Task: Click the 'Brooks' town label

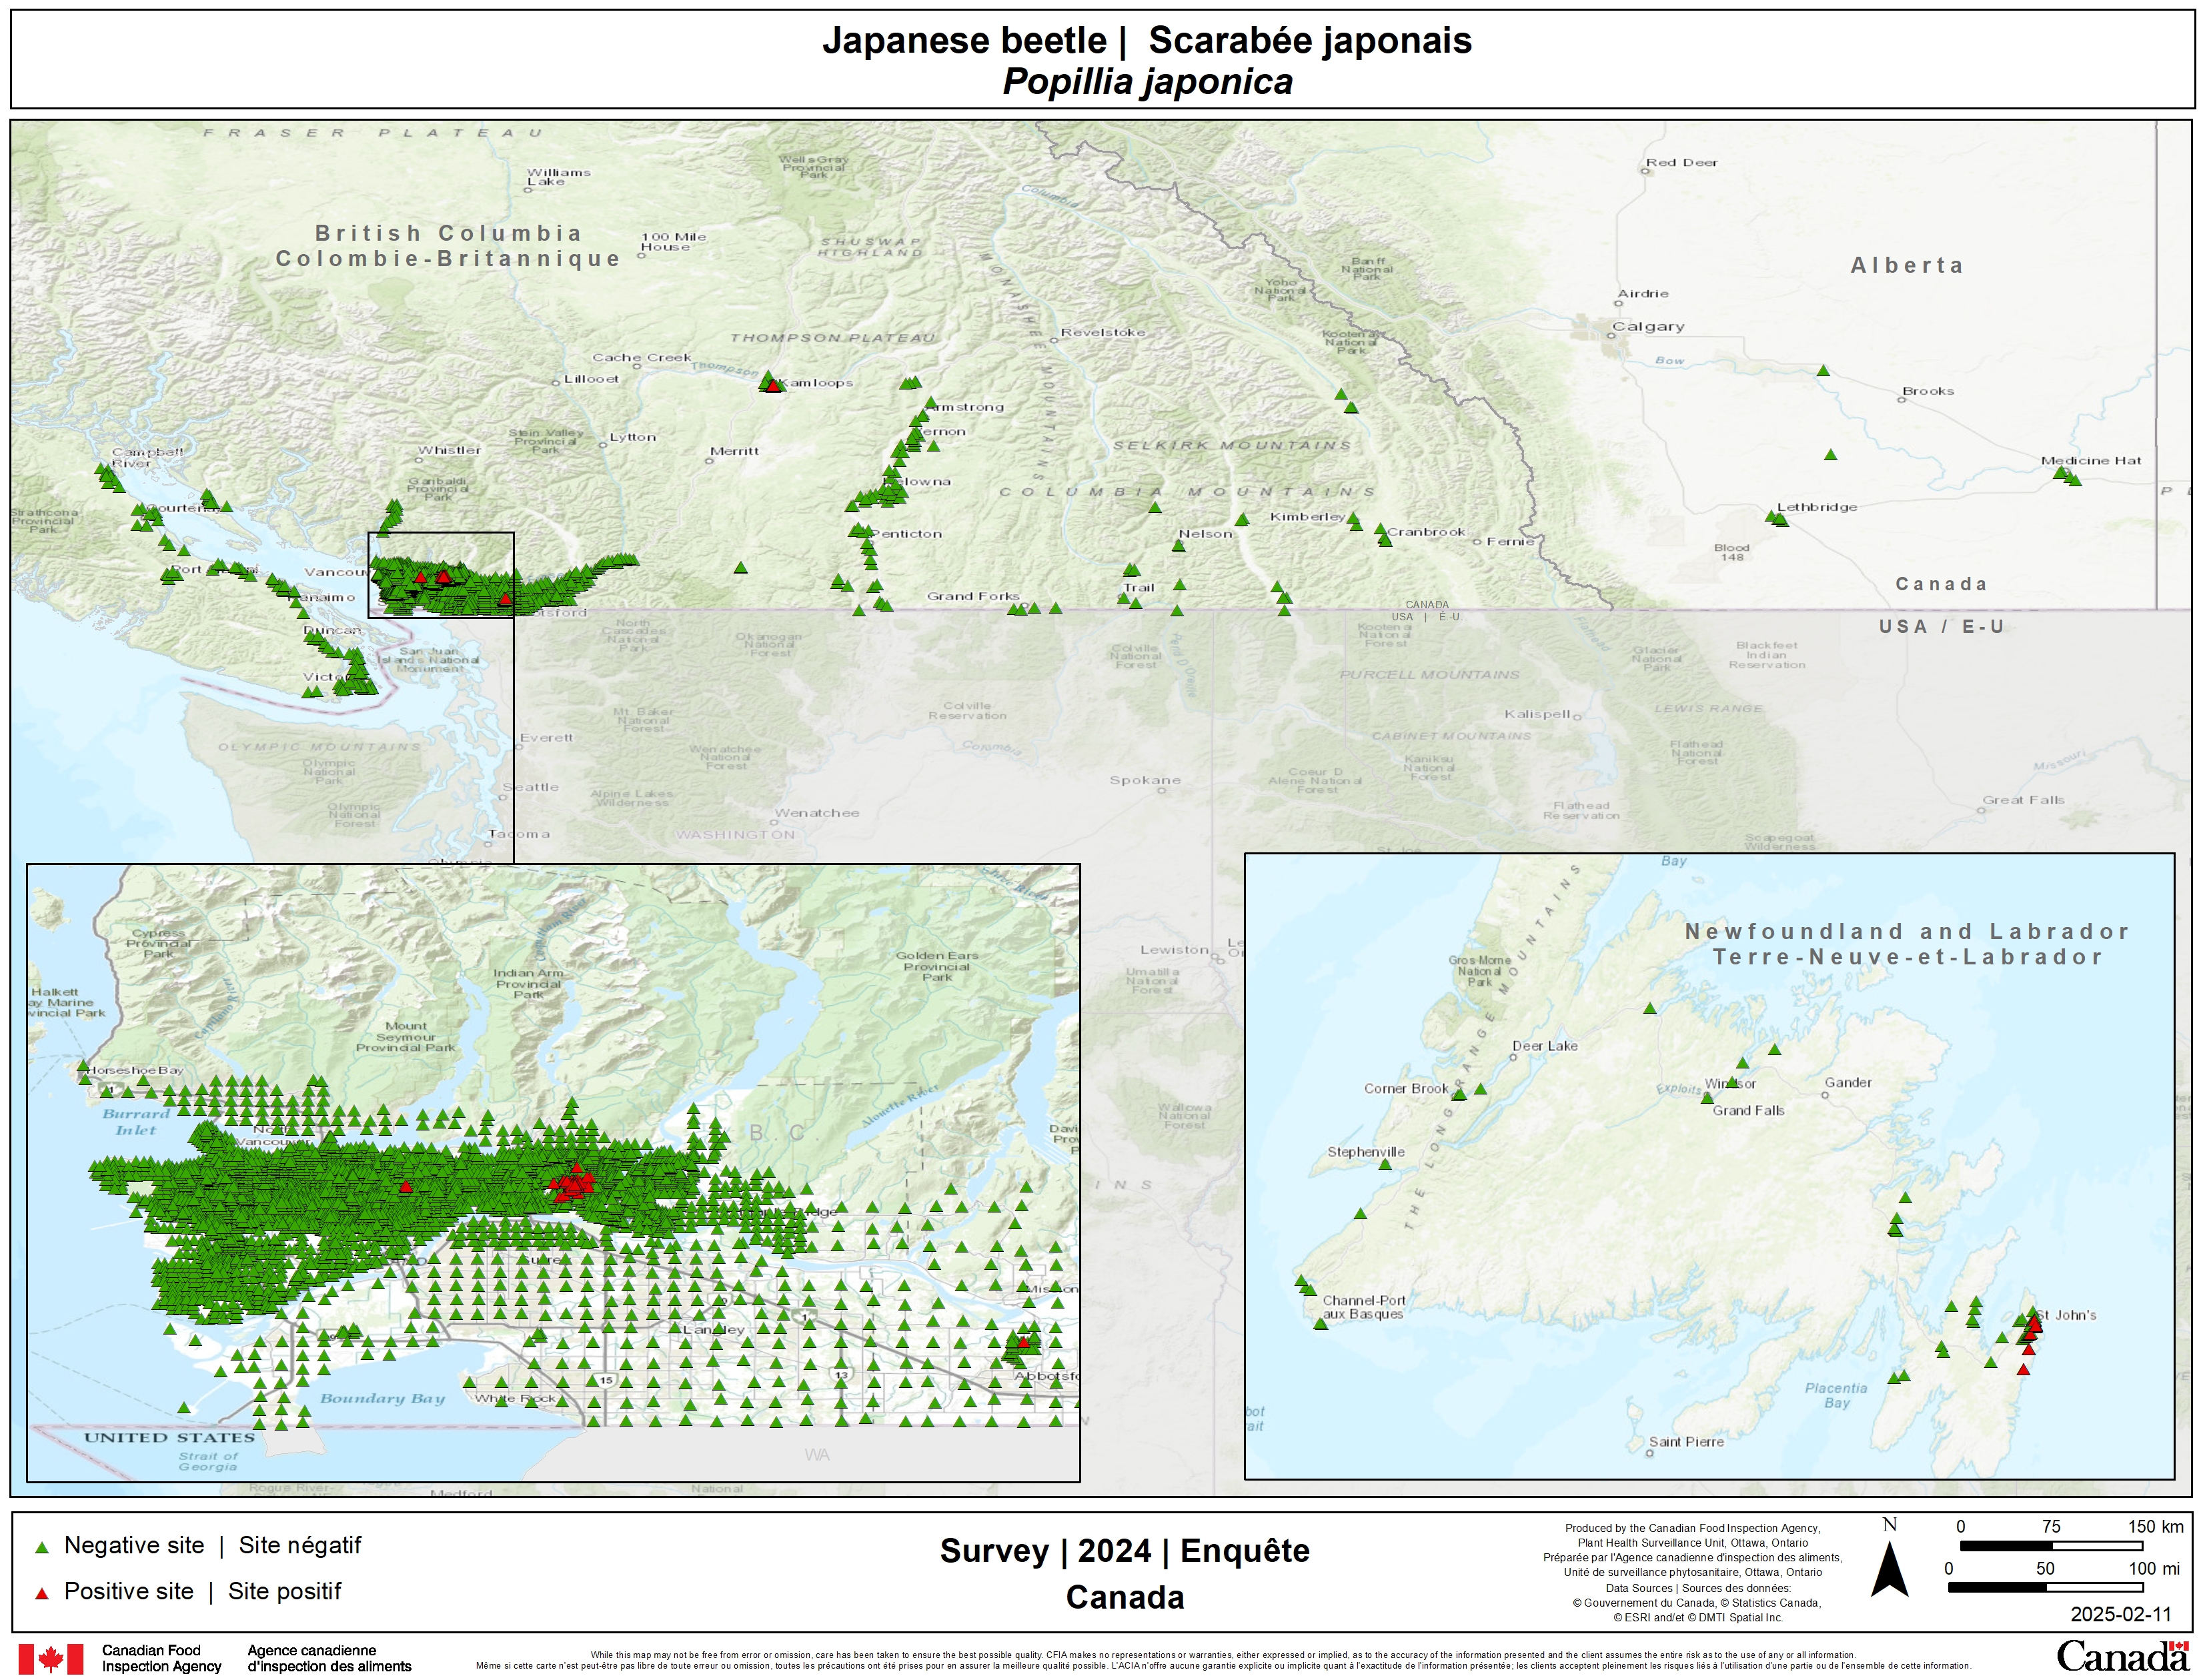Action: coord(1928,391)
